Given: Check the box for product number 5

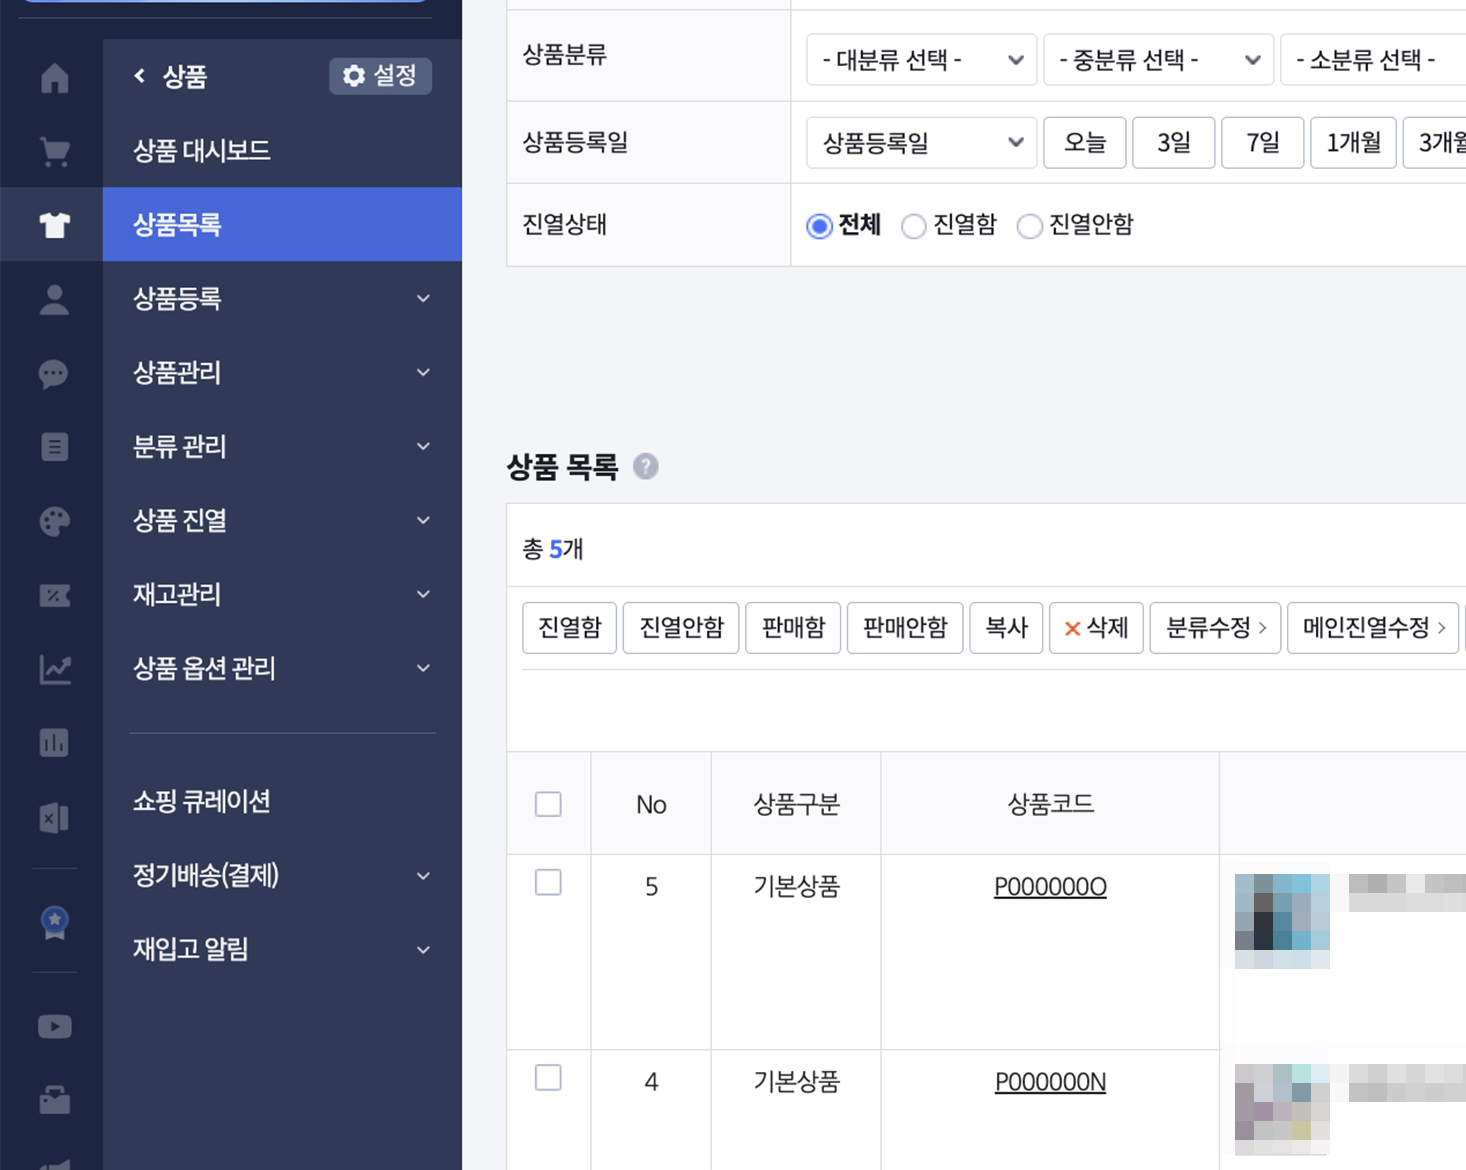Looking at the screenshot, I should [x=548, y=883].
